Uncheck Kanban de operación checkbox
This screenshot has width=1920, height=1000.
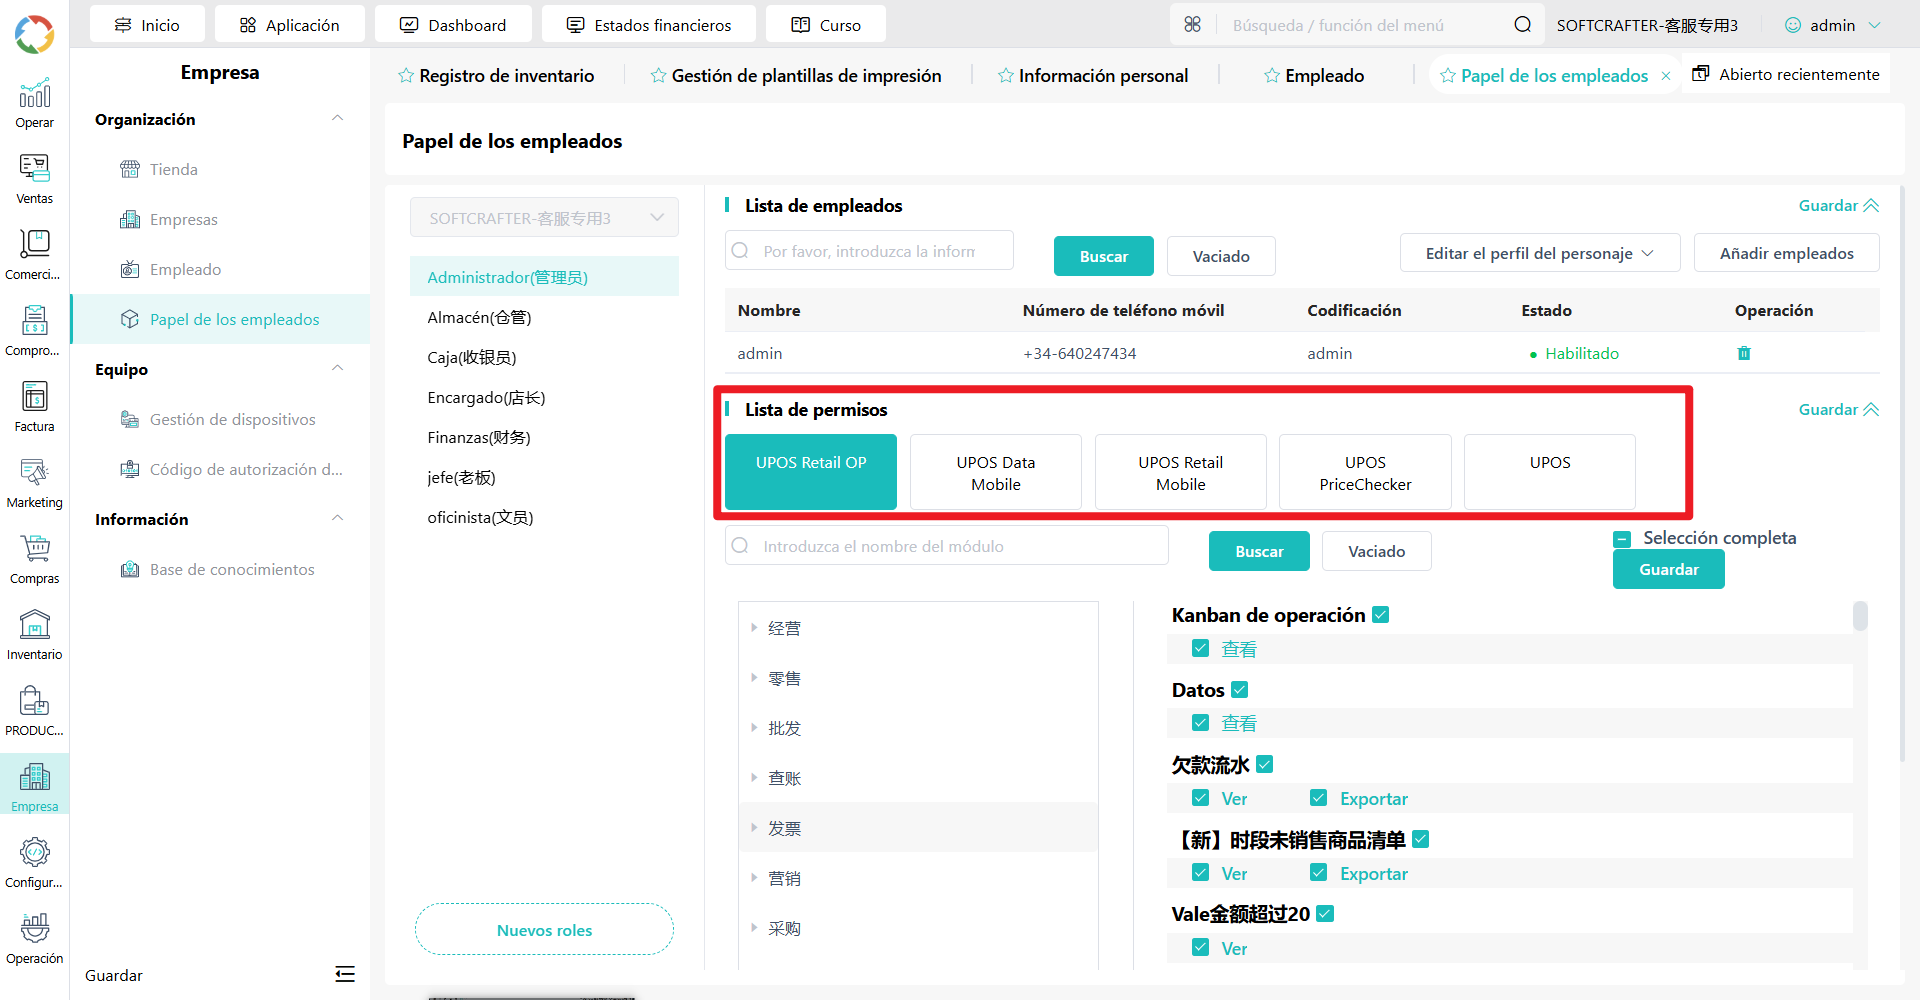pyautogui.click(x=1381, y=615)
